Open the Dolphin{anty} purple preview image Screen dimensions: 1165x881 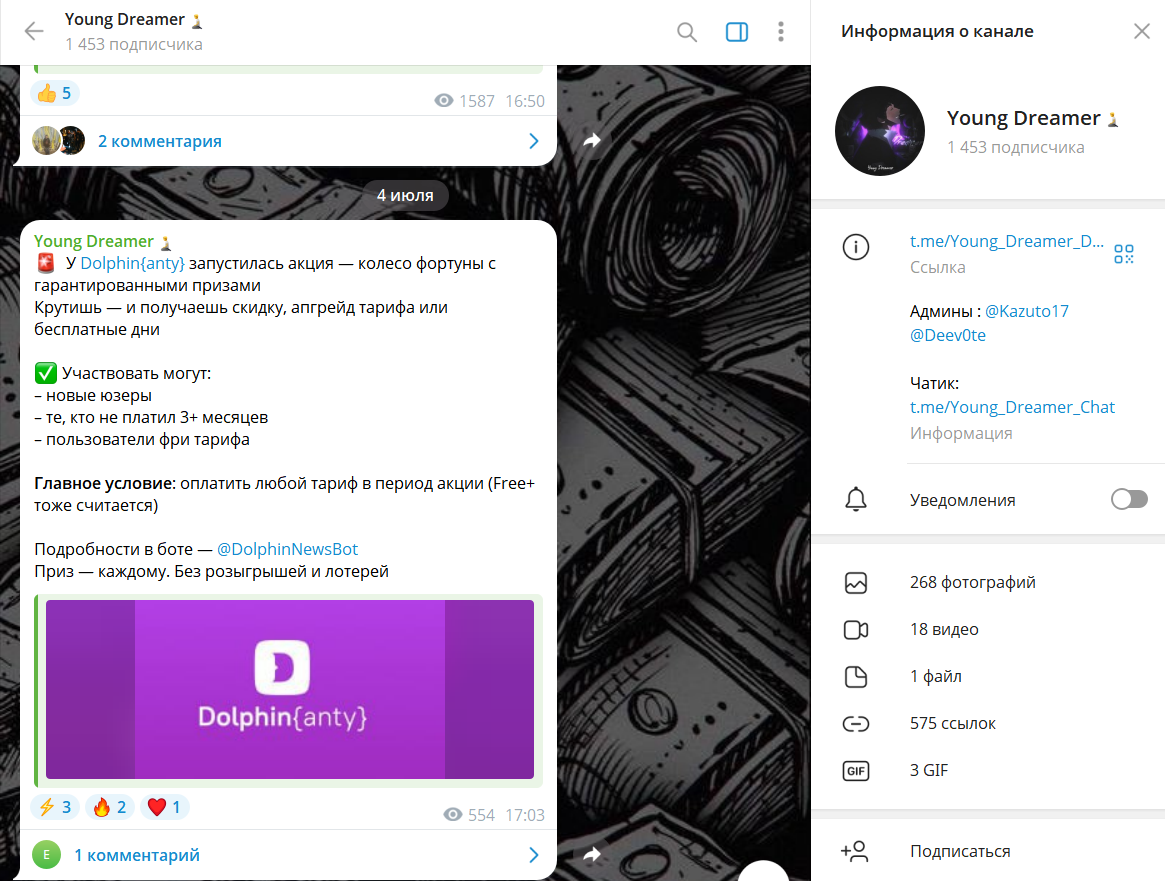[290, 689]
